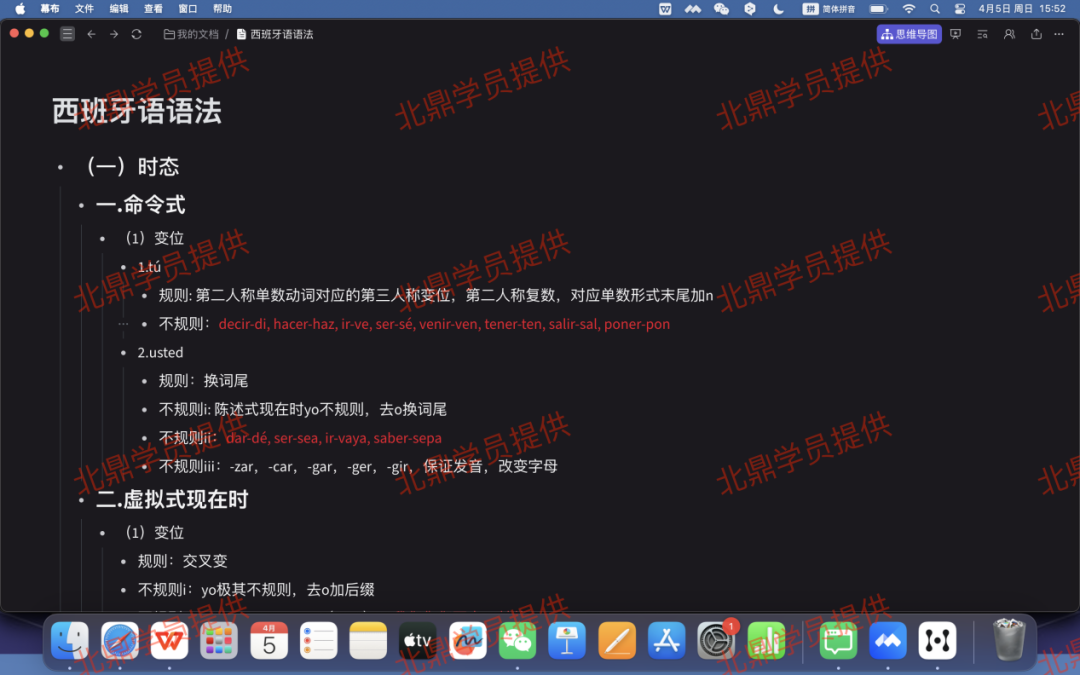Viewport: 1080px width, 675px height.
Task: Click the line -zar, -car, -gar 保证发音
Action: click(x=358, y=466)
